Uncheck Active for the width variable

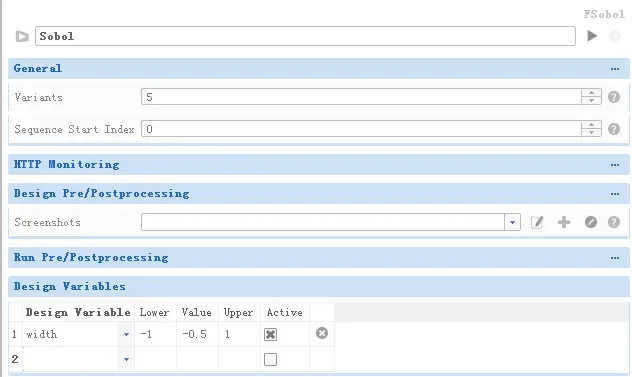tap(270, 334)
